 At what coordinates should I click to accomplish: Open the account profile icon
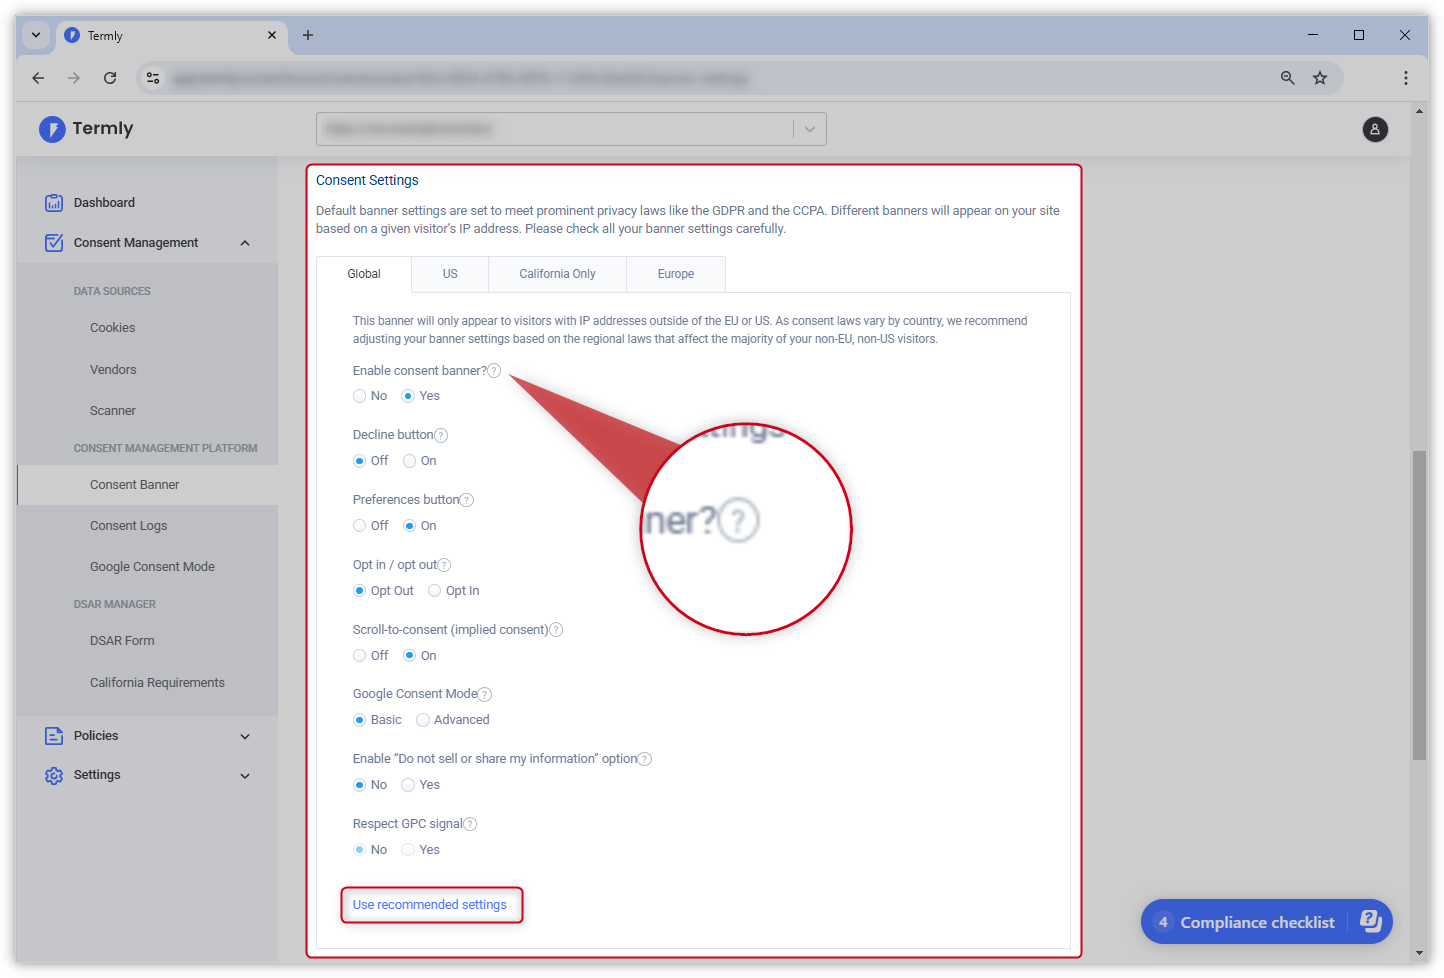(x=1375, y=129)
